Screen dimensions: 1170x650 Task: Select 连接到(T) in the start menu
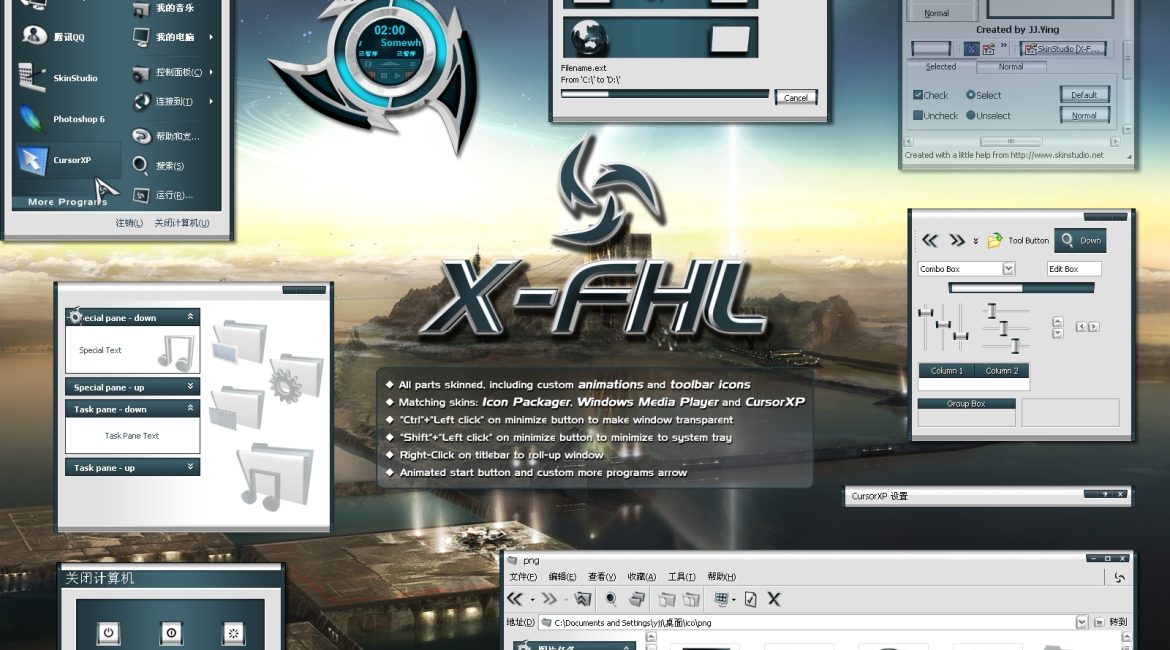(173, 101)
